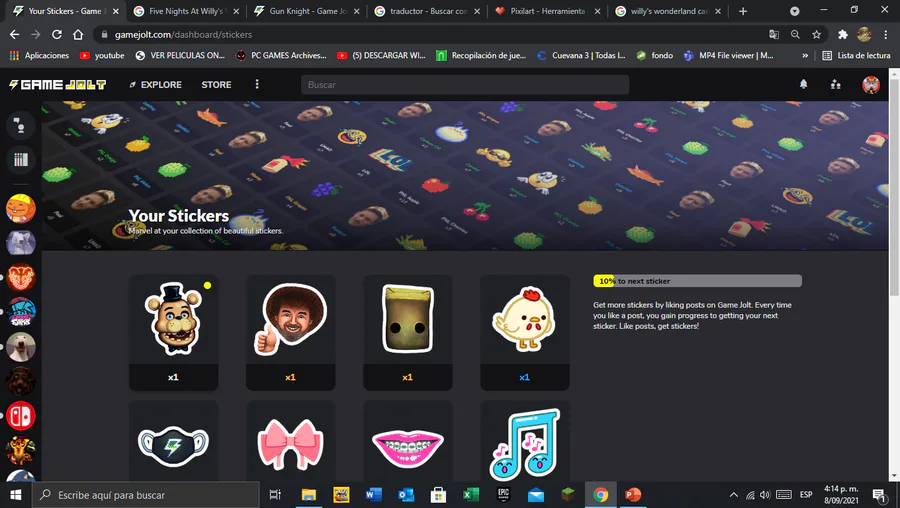Show hidden system tray icons

coord(734,495)
